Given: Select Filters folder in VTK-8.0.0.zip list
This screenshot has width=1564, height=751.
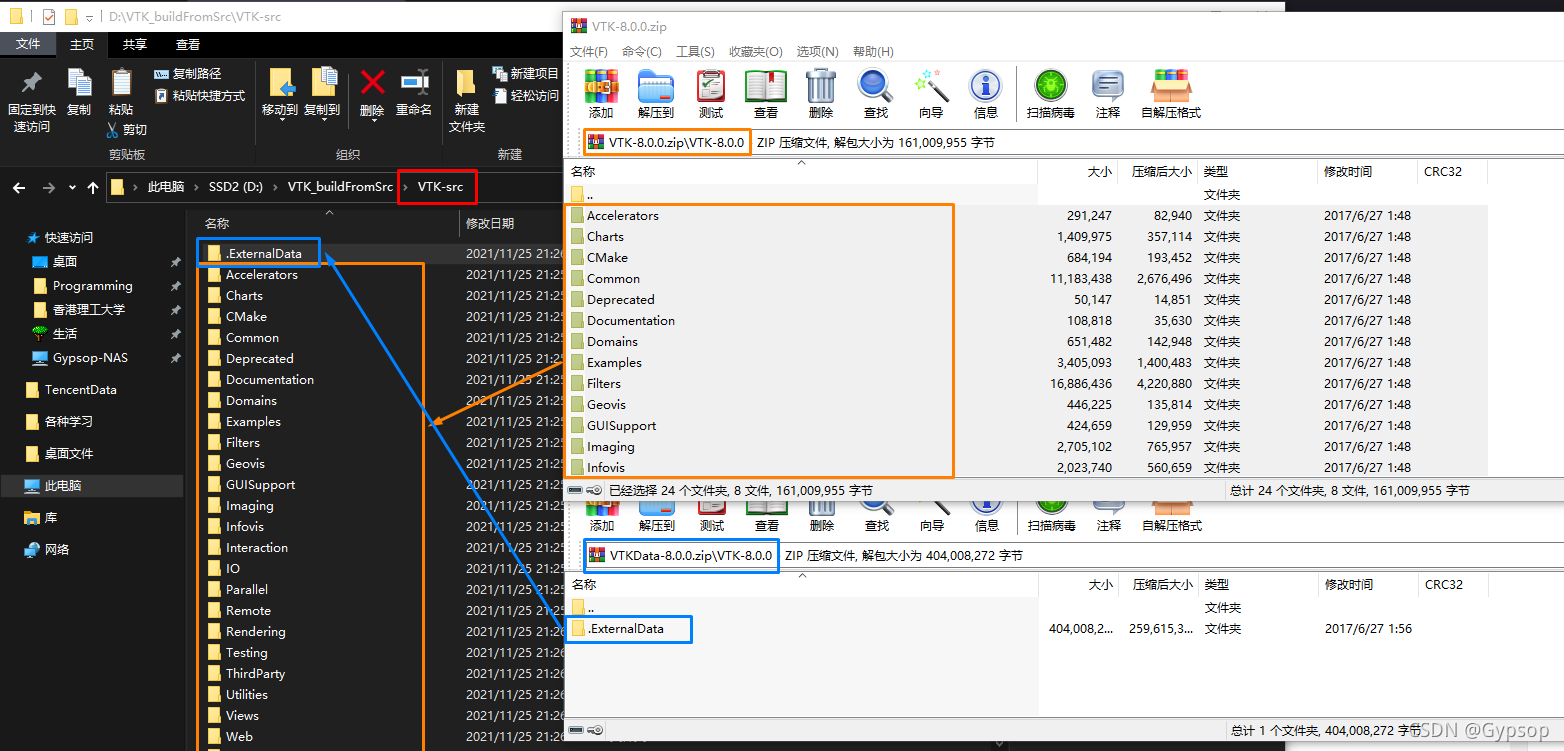Looking at the screenshot, I should point(603,384).
